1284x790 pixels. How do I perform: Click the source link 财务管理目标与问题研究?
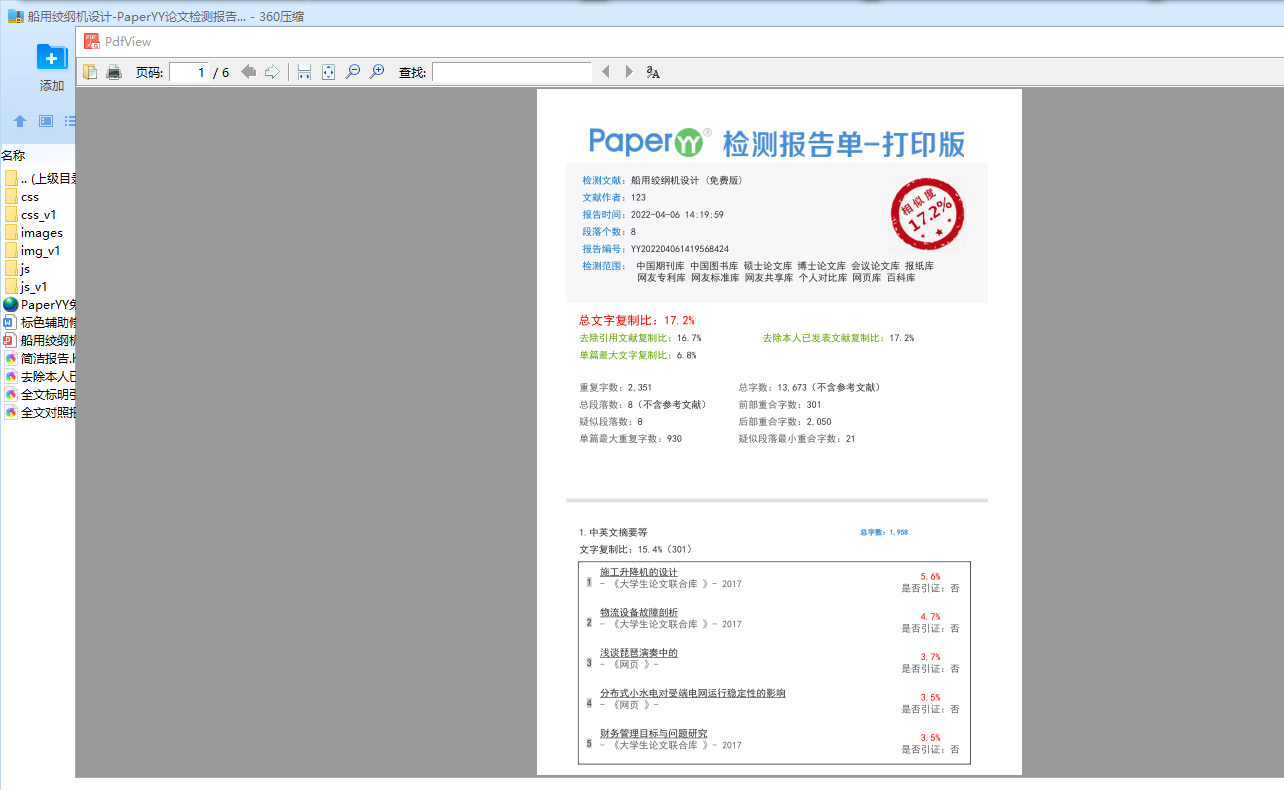pyautogui.click(x=654, y=733)
